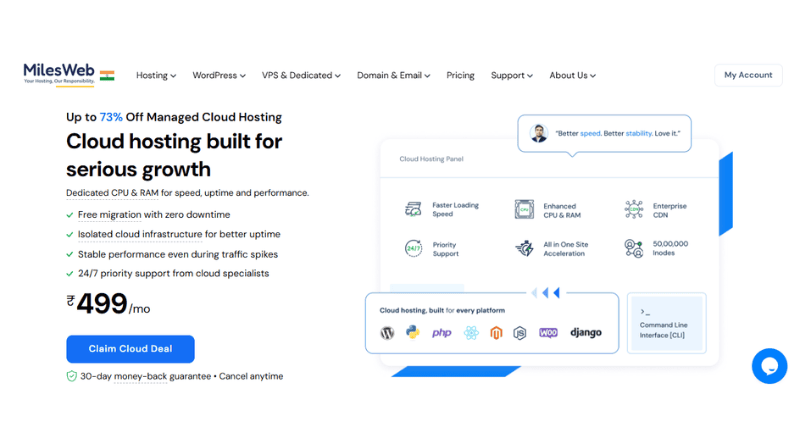Click the ₹499/mo price

coord(108,304)
